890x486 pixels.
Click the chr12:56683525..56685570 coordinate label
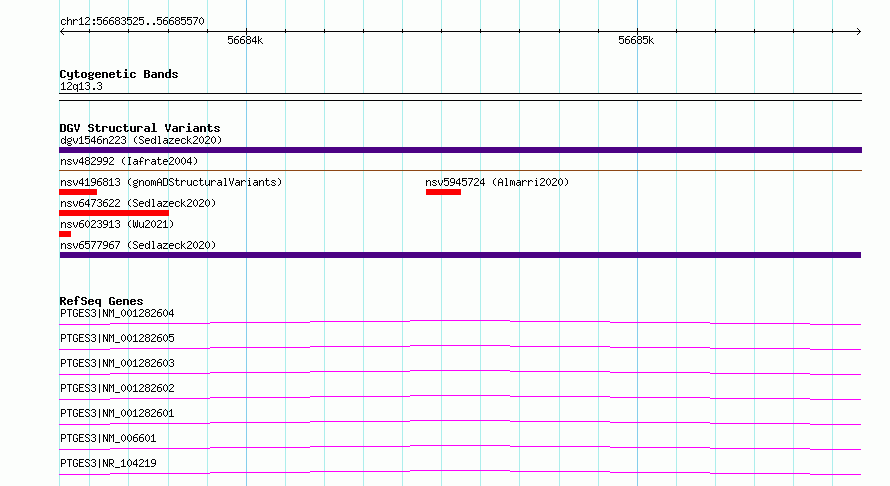click(x=132, y=21)
